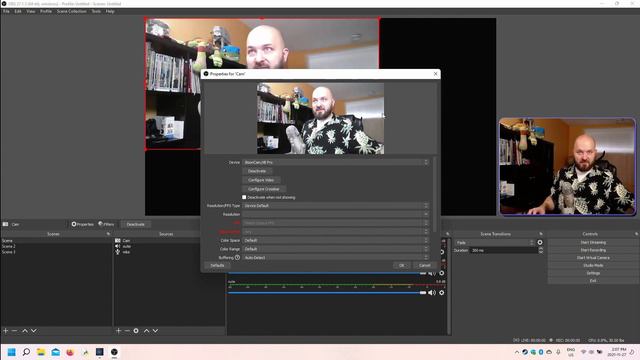Click Defaults button in dialog

point(217,266)
